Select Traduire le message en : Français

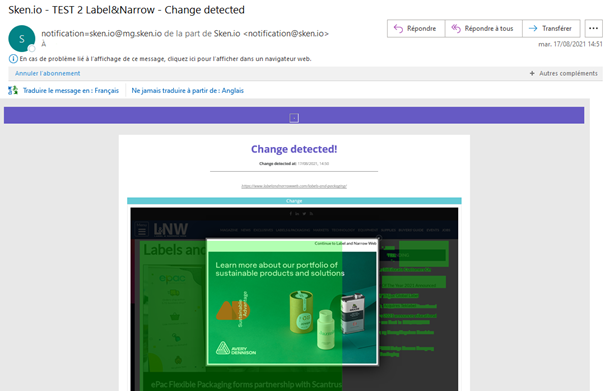(x=71, y=91)
